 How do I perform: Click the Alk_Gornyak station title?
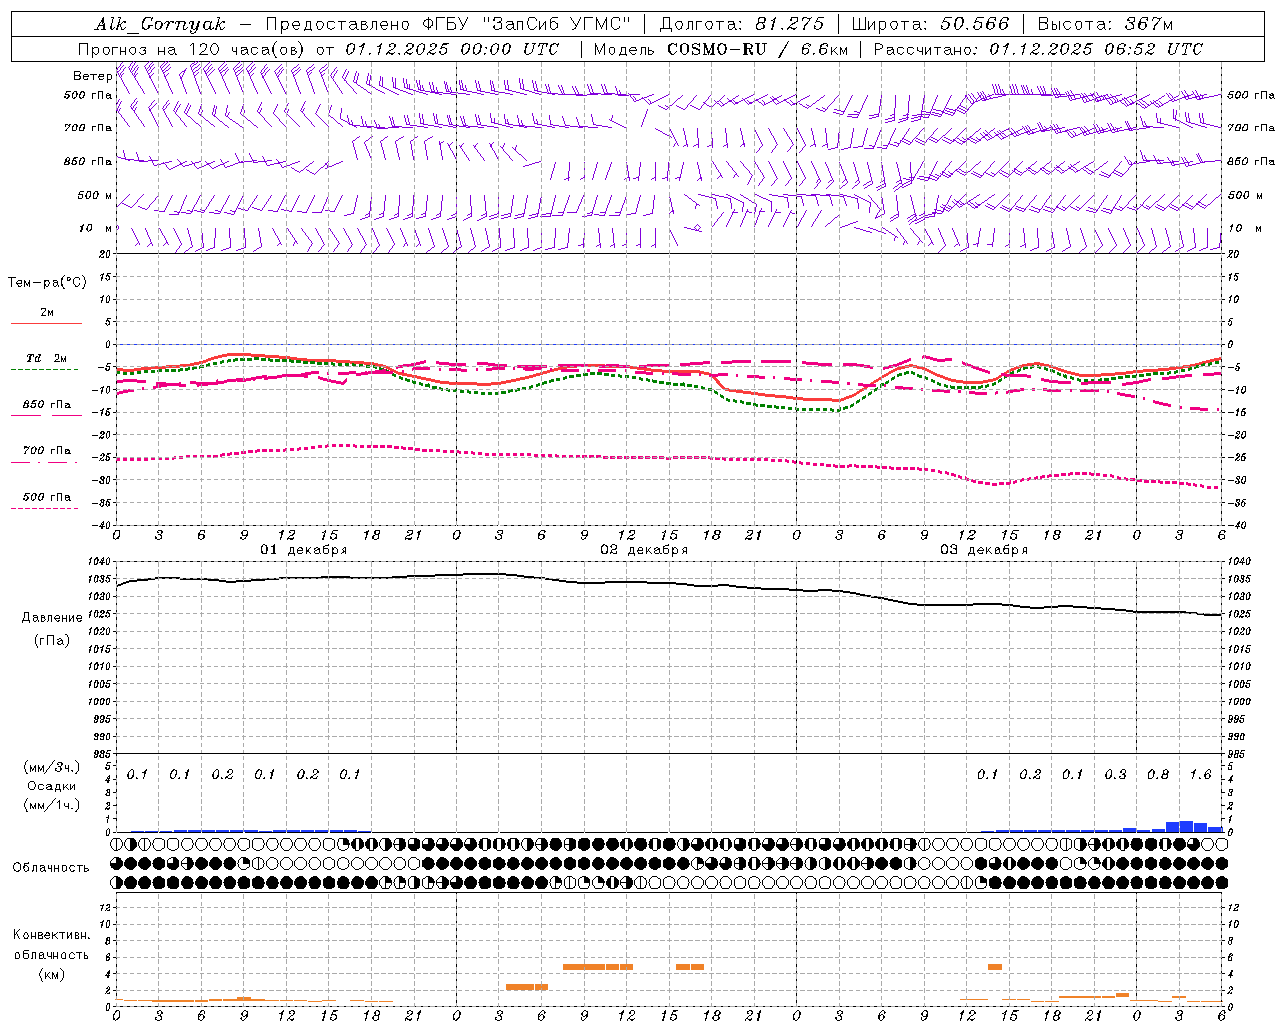pyautogui.click(x=160, y=24)
